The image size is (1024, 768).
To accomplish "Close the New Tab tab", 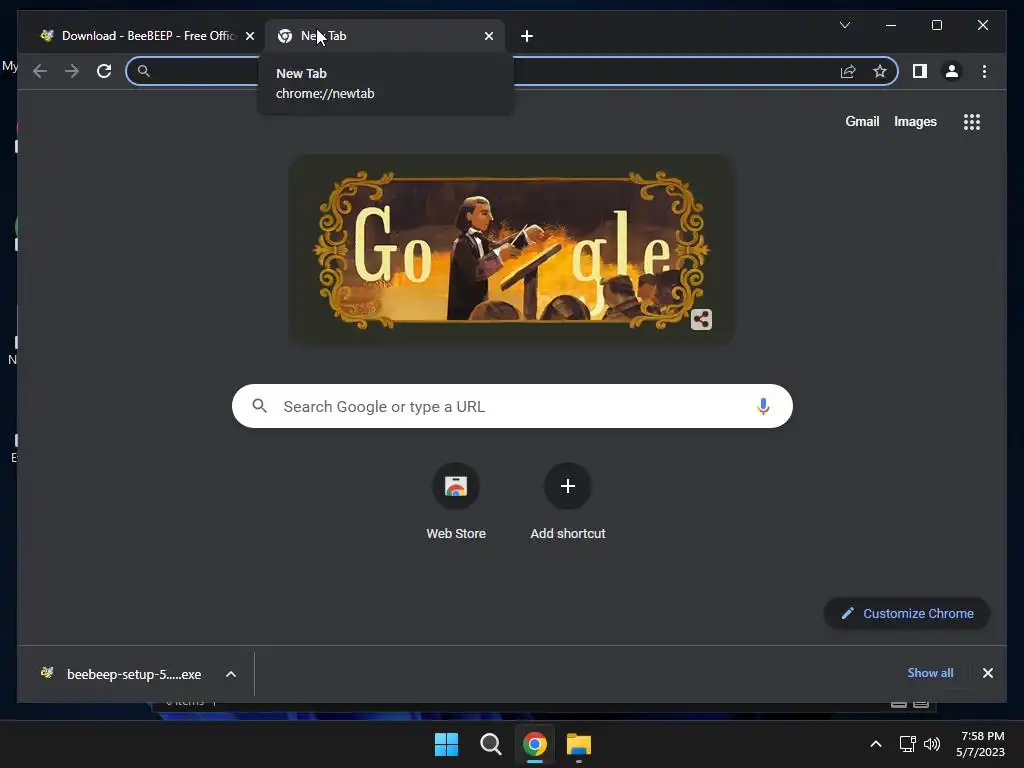I will pos(488,36).
